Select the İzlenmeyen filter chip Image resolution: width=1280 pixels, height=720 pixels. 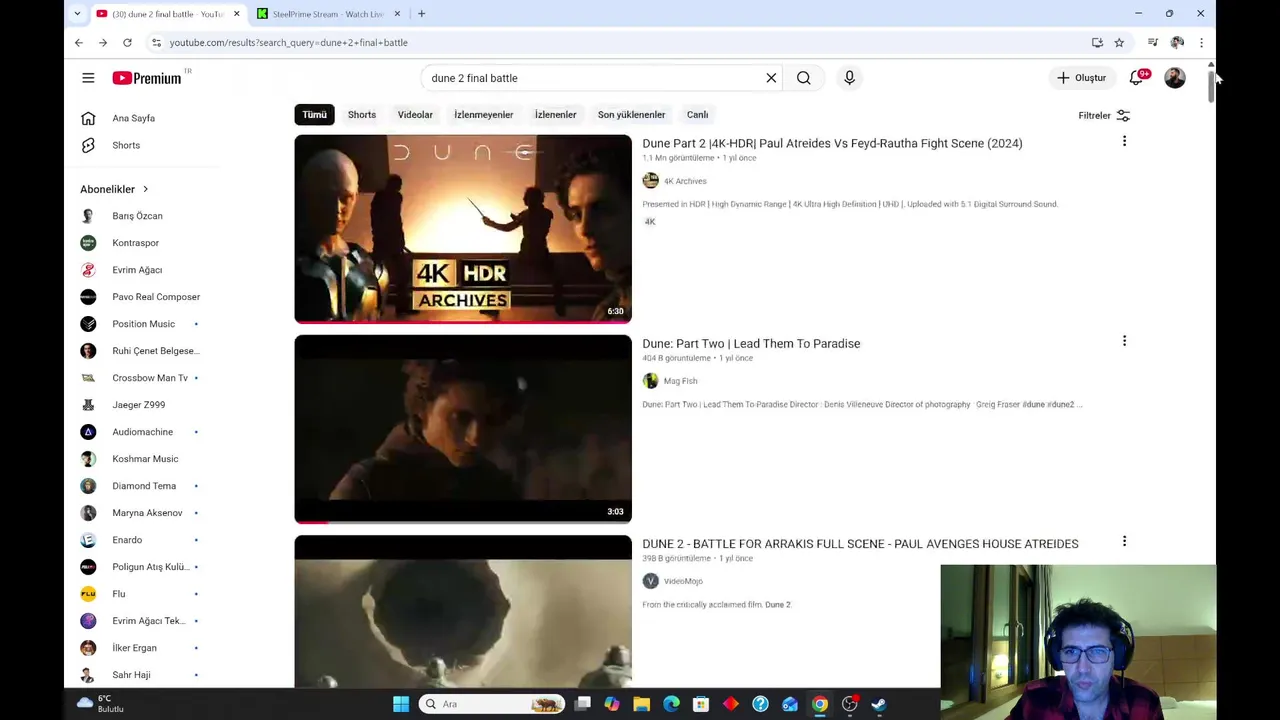(x=483, y=115)
